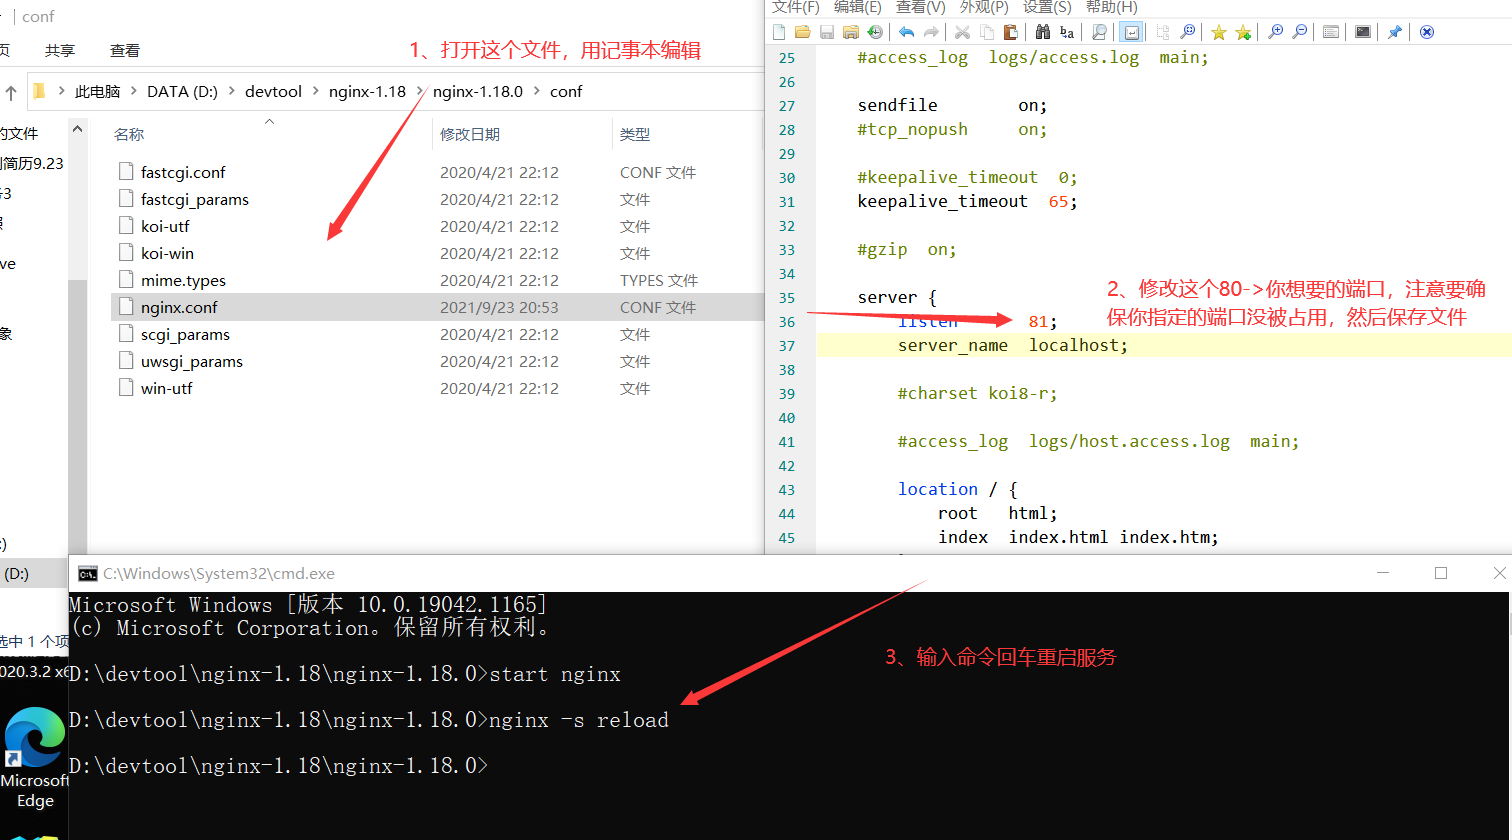Open the 查看 tab in File Explorer ribbon

tap(125, 51)
